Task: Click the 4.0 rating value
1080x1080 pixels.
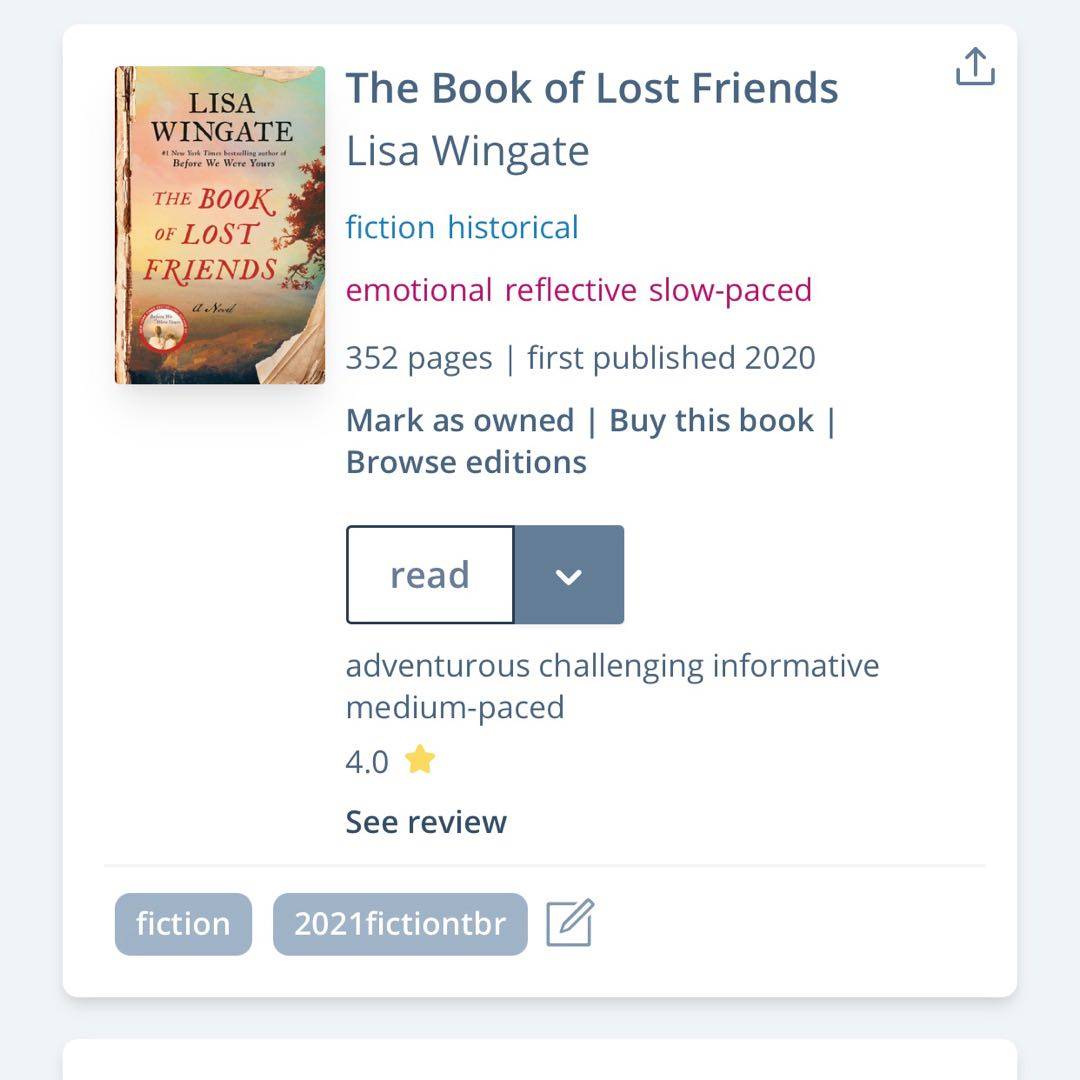Action: 367,762
